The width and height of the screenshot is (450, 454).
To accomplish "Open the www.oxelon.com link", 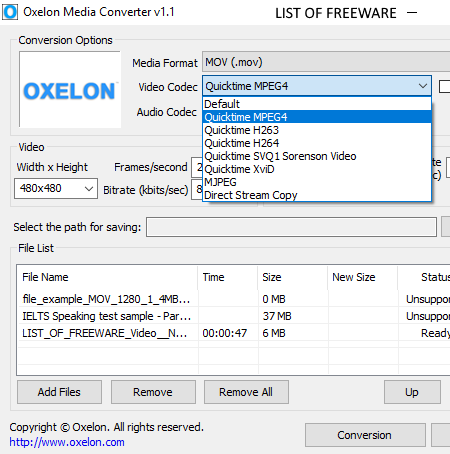I will coord(67,442).
